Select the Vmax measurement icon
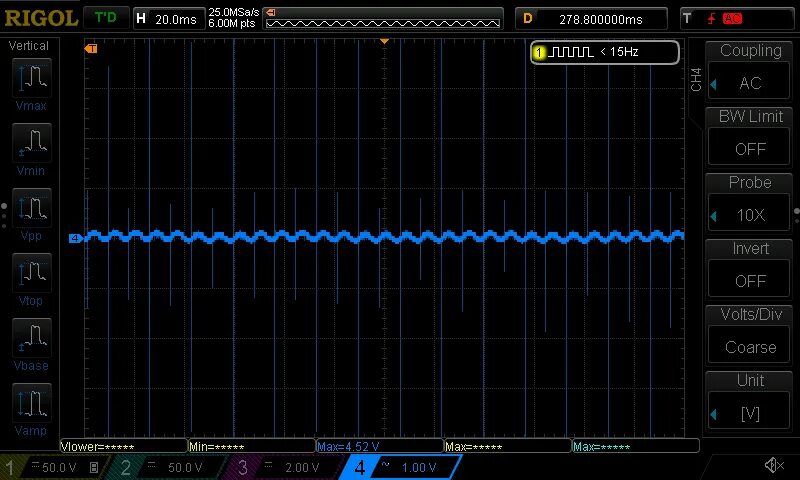This screenshot has height=480, width=800. point(31,78)
